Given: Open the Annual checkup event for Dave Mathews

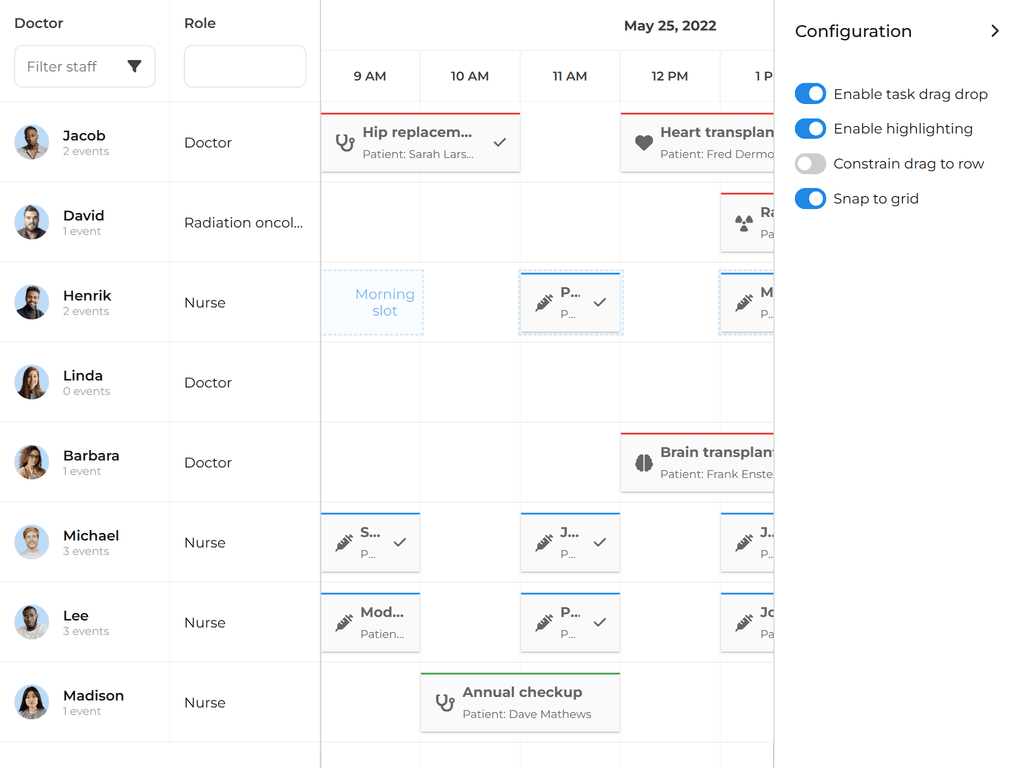Looking at the screenshot, I should coord(520,702).
